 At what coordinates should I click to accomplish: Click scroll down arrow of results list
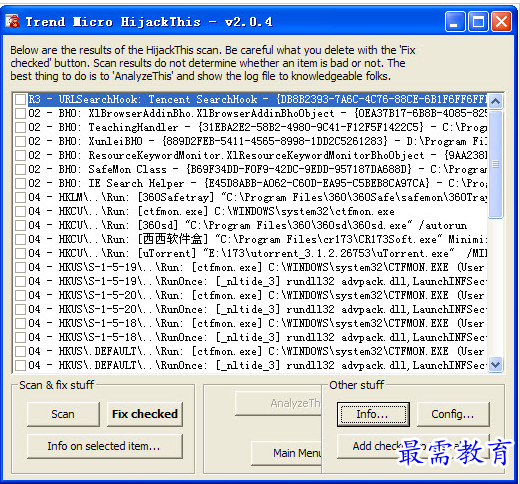496,364
